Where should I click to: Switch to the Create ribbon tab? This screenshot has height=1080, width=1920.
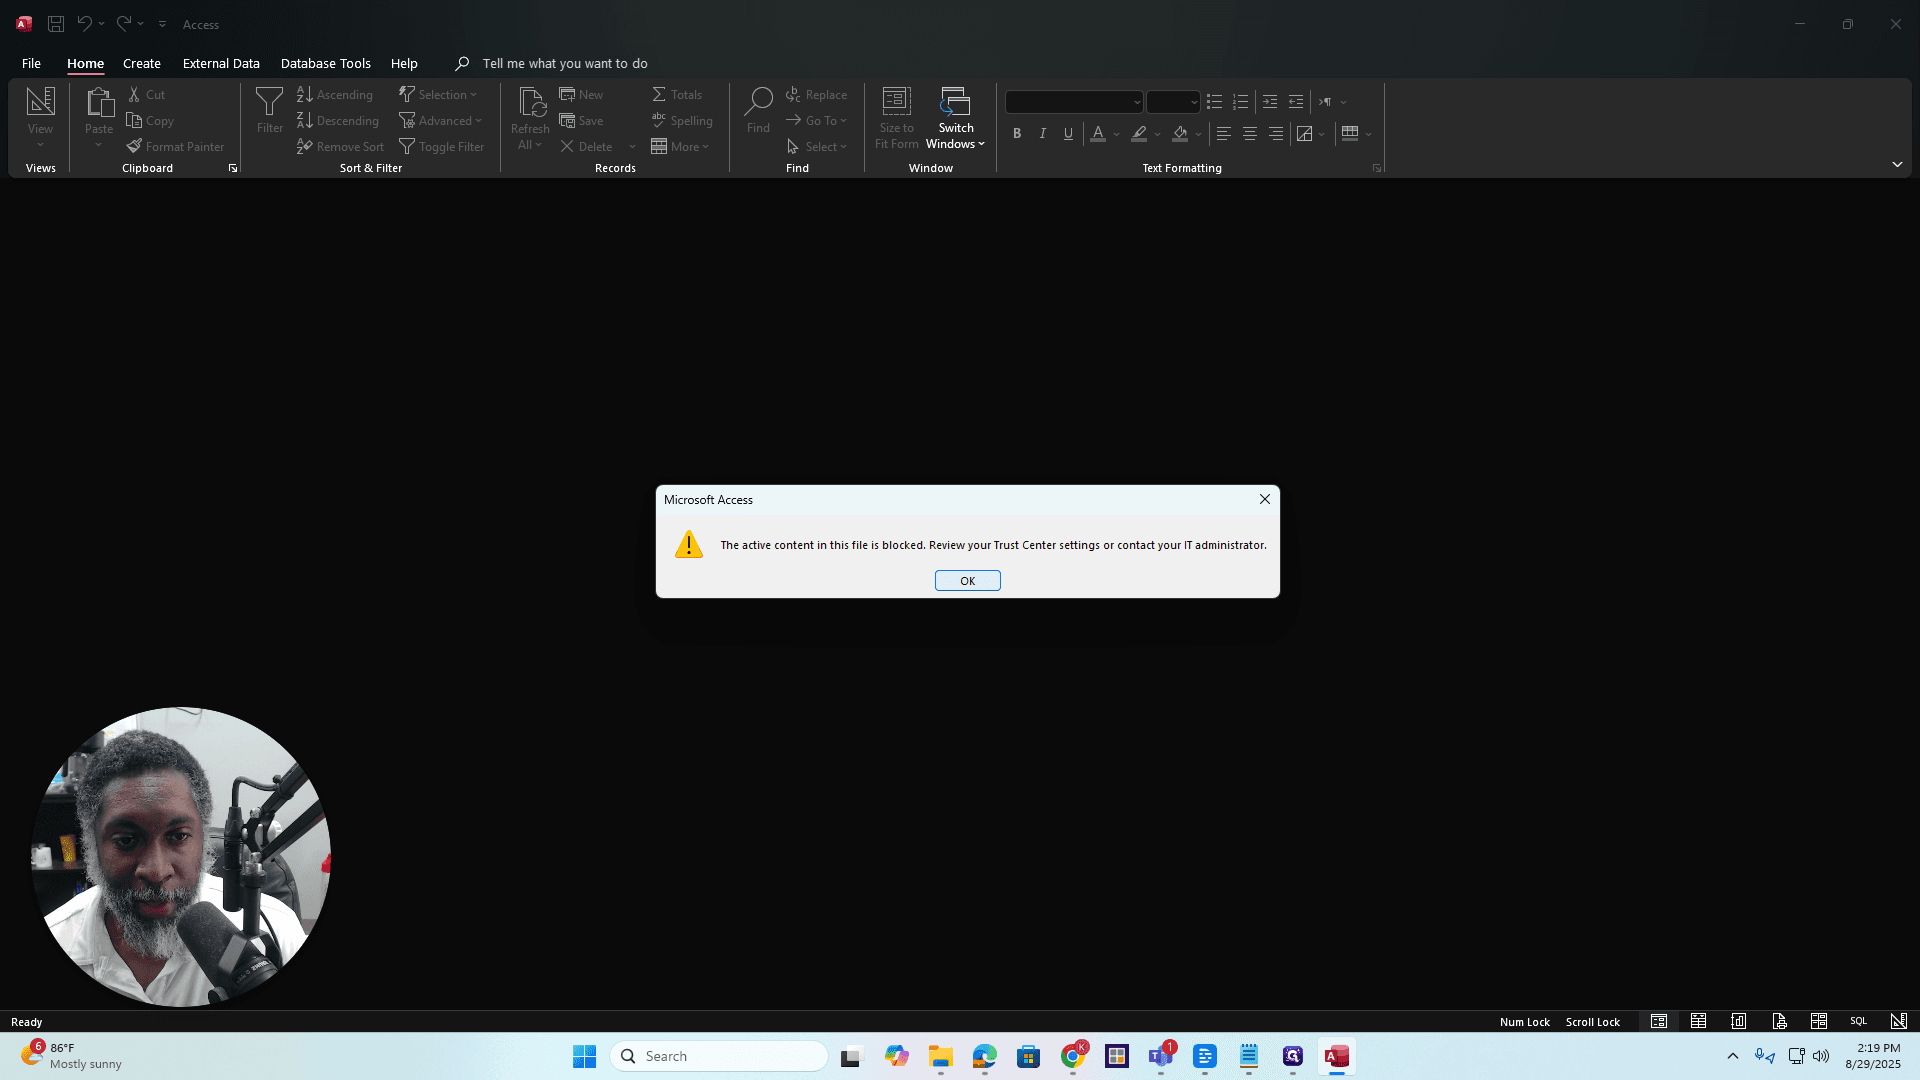tap(142, 63)
